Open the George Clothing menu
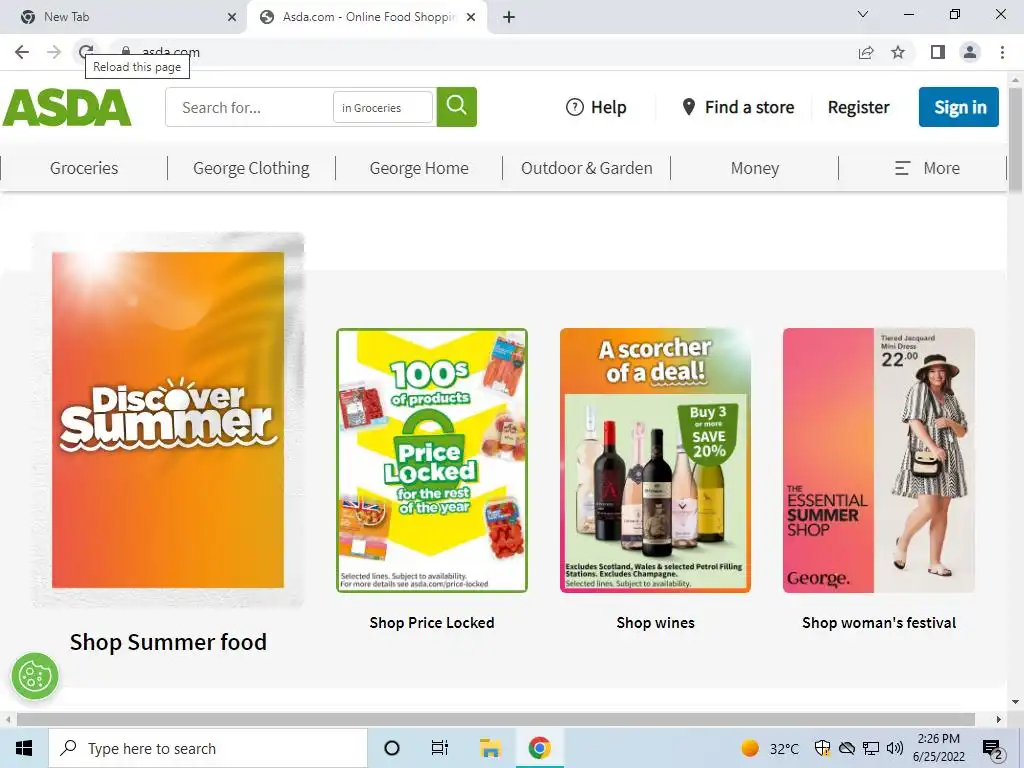The height and width of the screenshot is (768, 1024). [251, 168]
